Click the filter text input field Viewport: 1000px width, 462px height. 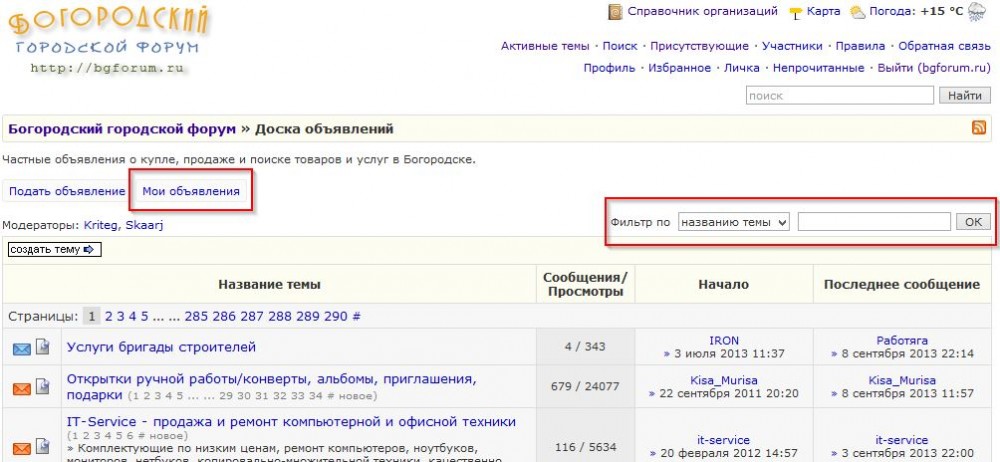pyautogui.click(x=874, y=222)
